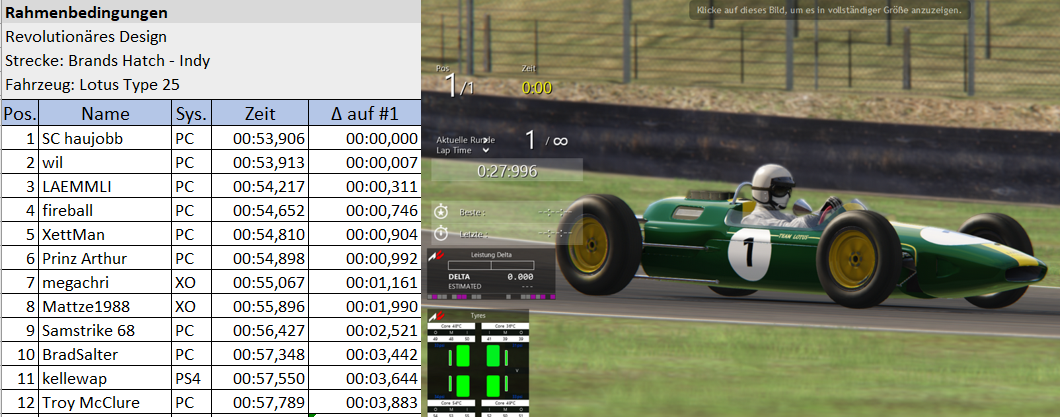Click the PS4 system cell for kellewap
This screenshot has height=417, width=1060.
click(191, 379)
